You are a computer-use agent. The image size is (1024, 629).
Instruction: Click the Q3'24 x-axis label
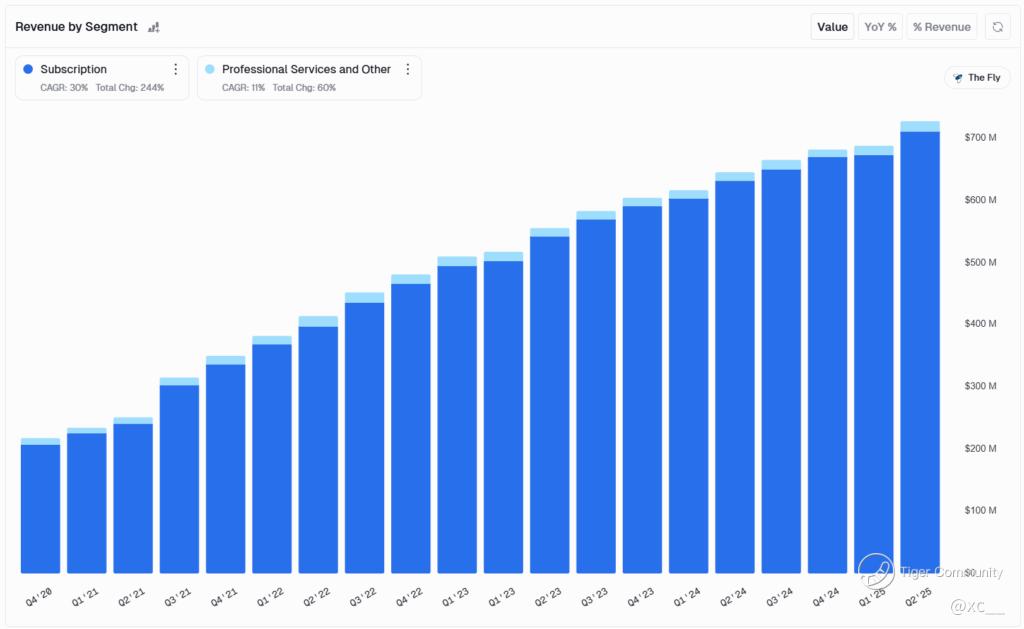coord(780,596)
